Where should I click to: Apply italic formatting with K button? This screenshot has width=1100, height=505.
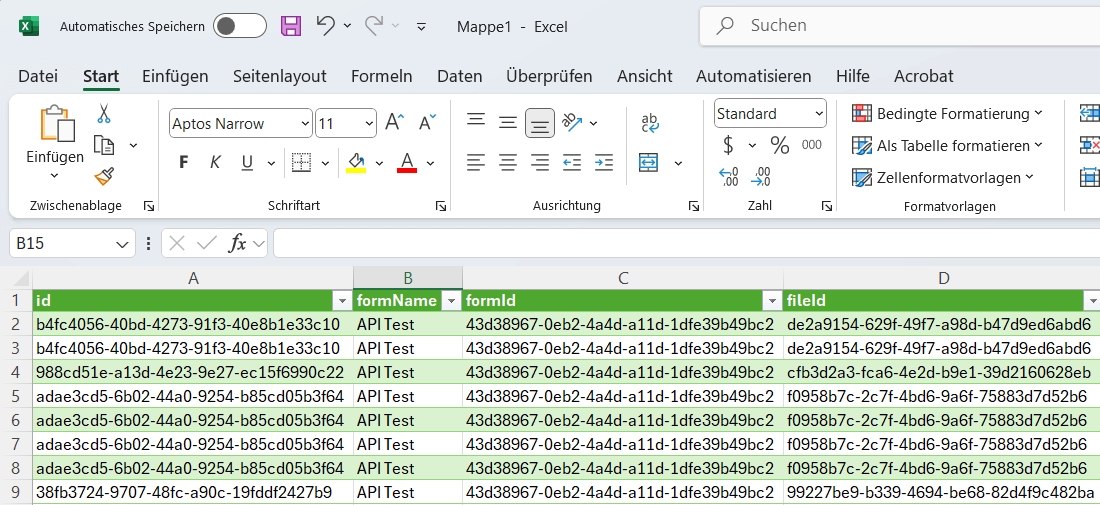[x=214, y=162]
